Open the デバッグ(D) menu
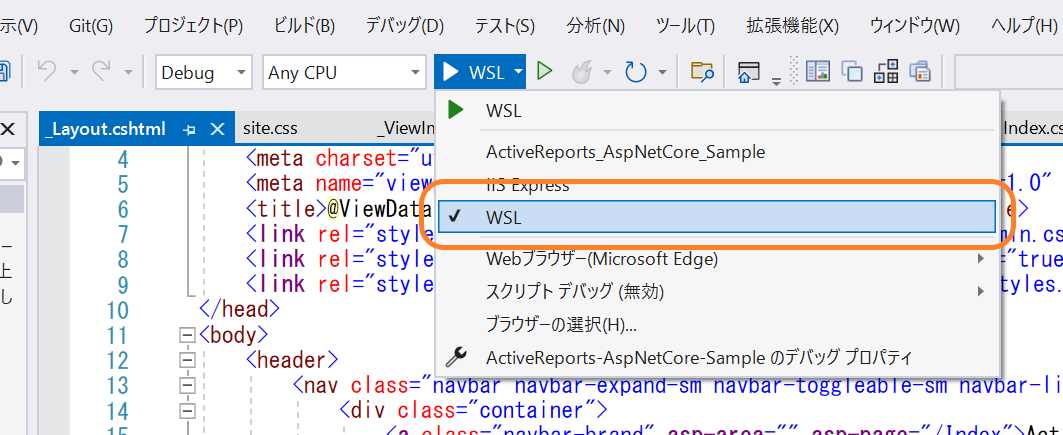 coord(405,26)
